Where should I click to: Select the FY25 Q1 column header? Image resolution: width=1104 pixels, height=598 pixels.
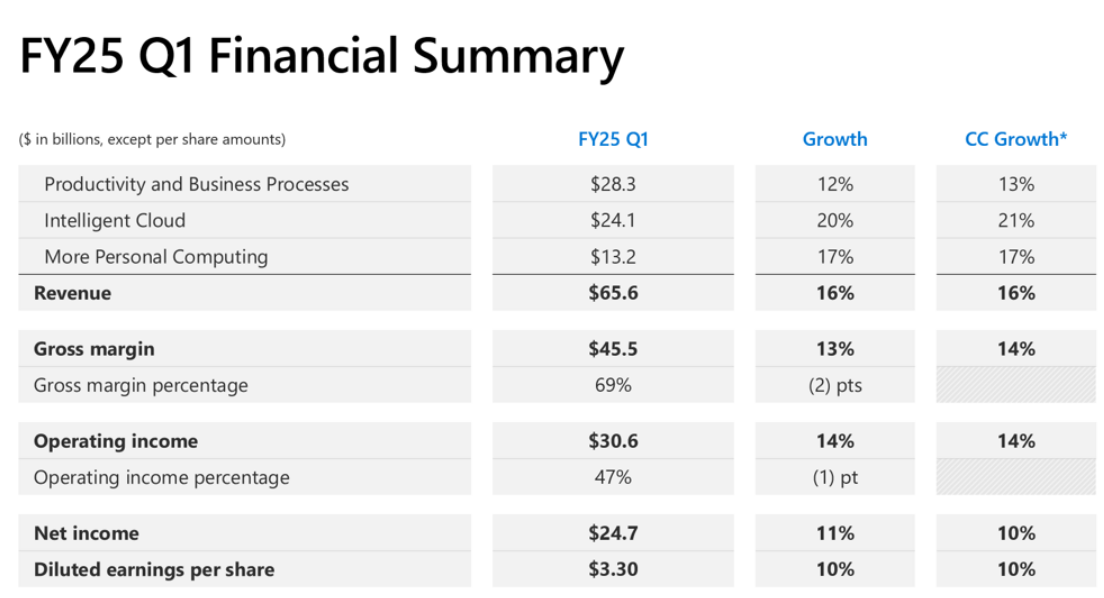point(613,140)
